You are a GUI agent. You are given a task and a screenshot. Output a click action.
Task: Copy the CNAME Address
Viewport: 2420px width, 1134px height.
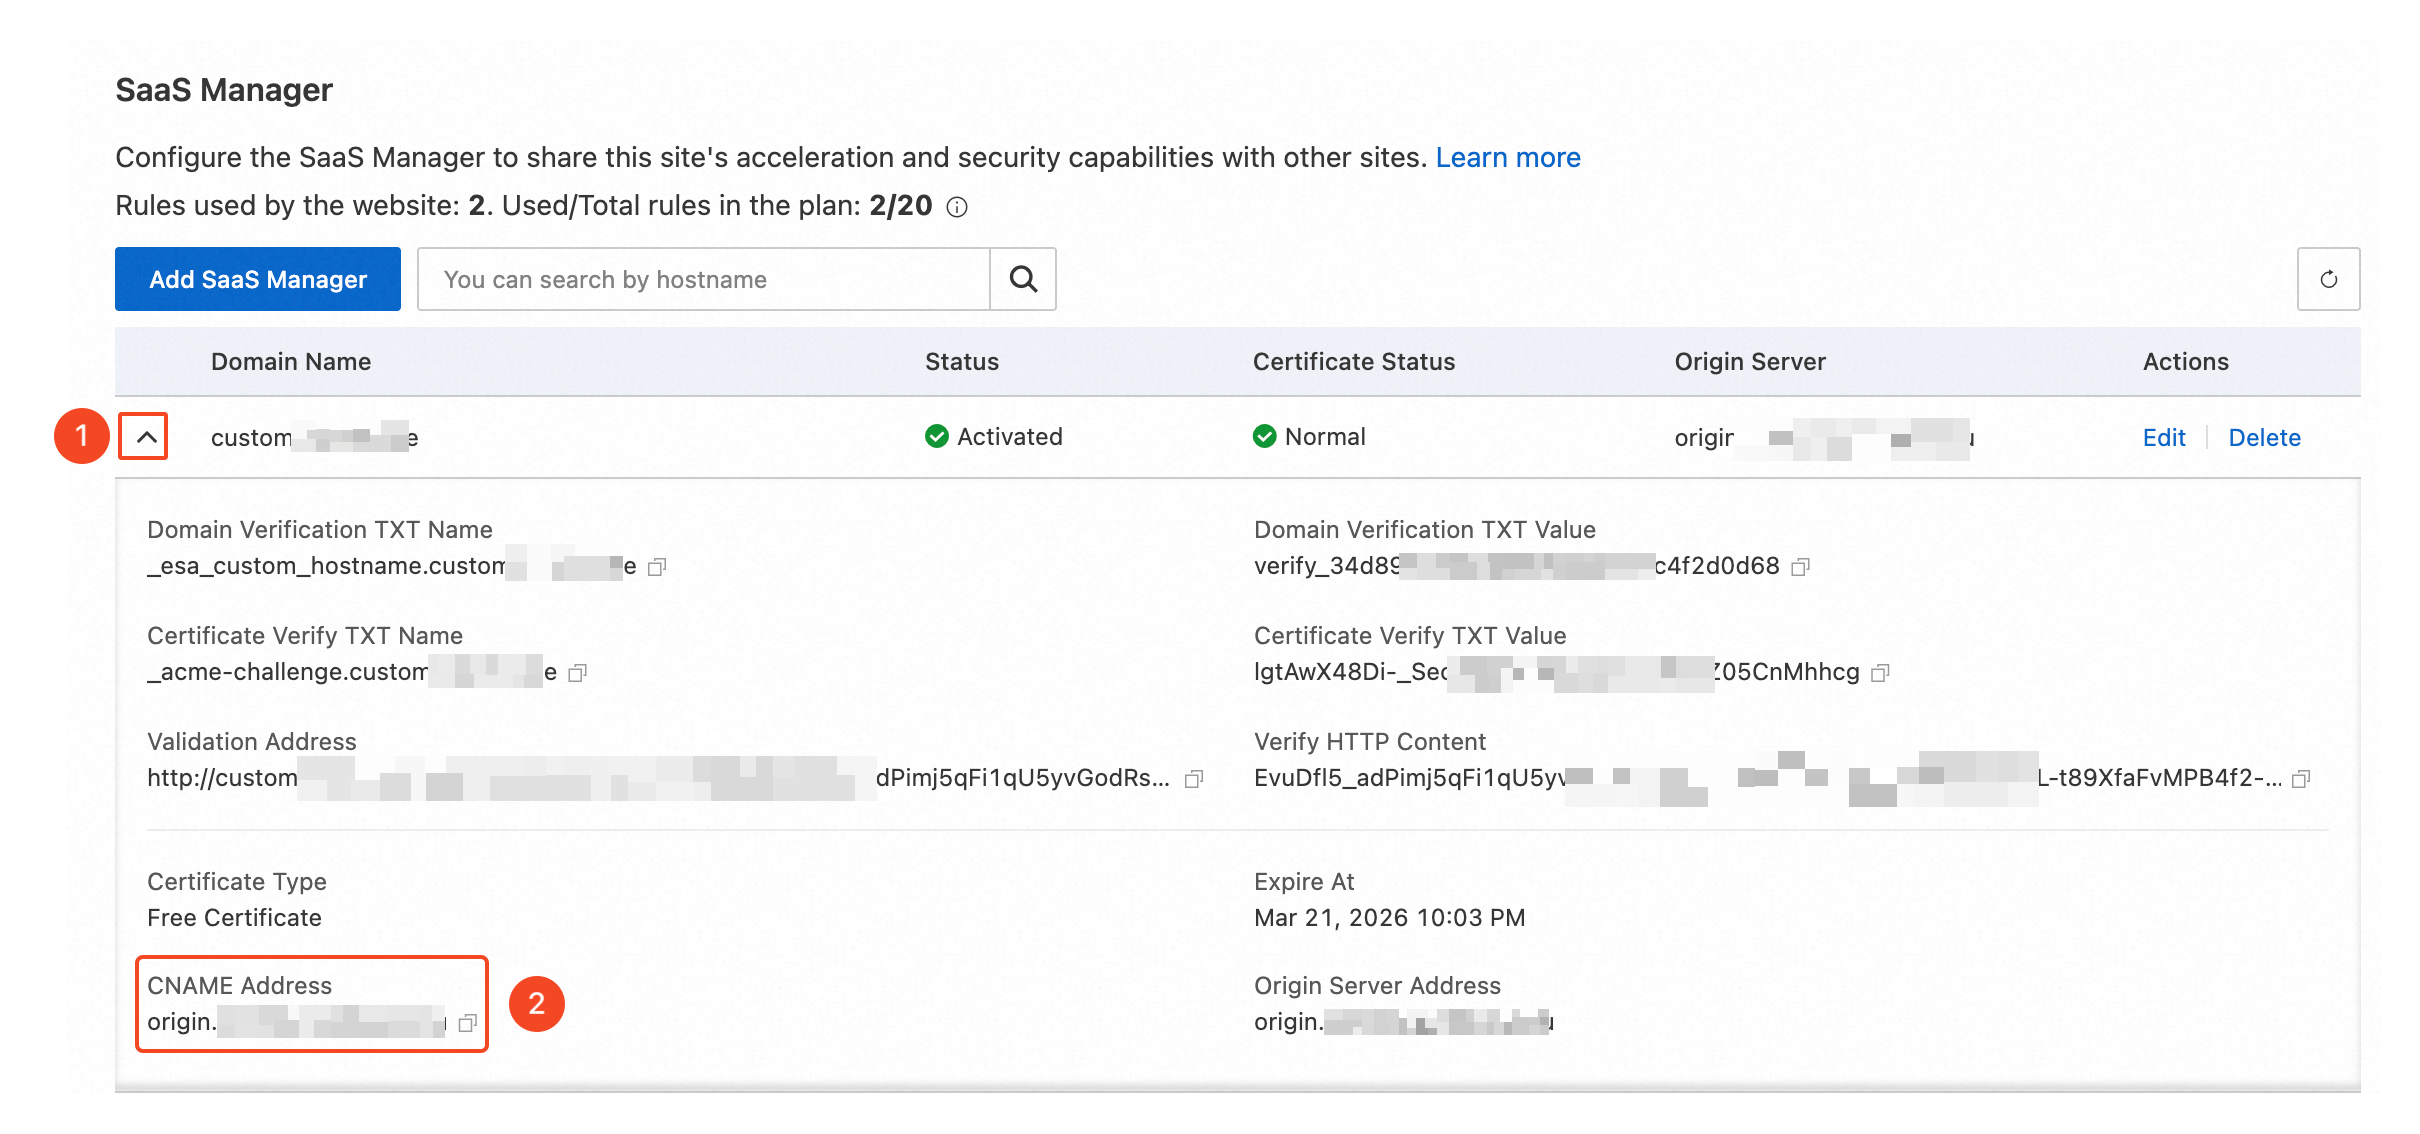point(467,1023)
